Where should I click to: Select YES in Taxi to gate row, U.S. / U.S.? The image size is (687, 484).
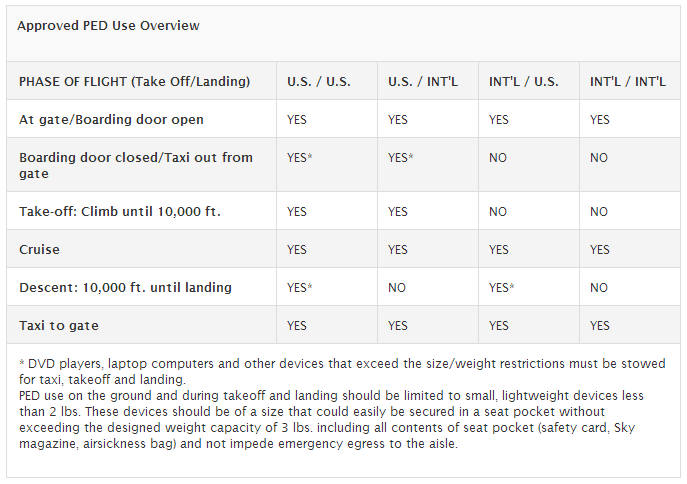point(297,325)
